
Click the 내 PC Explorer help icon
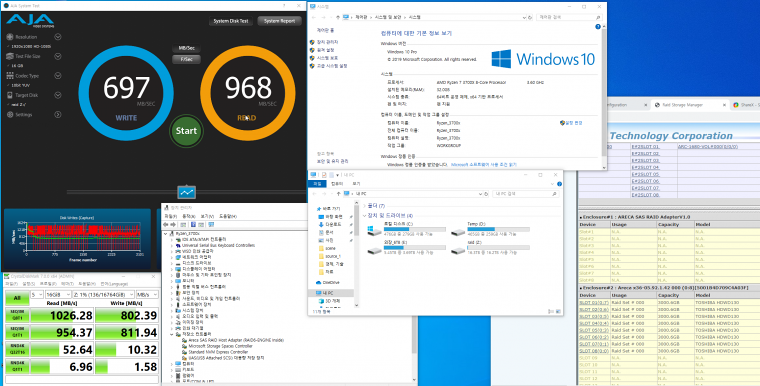pyautogui.click(x=559, y=184)
